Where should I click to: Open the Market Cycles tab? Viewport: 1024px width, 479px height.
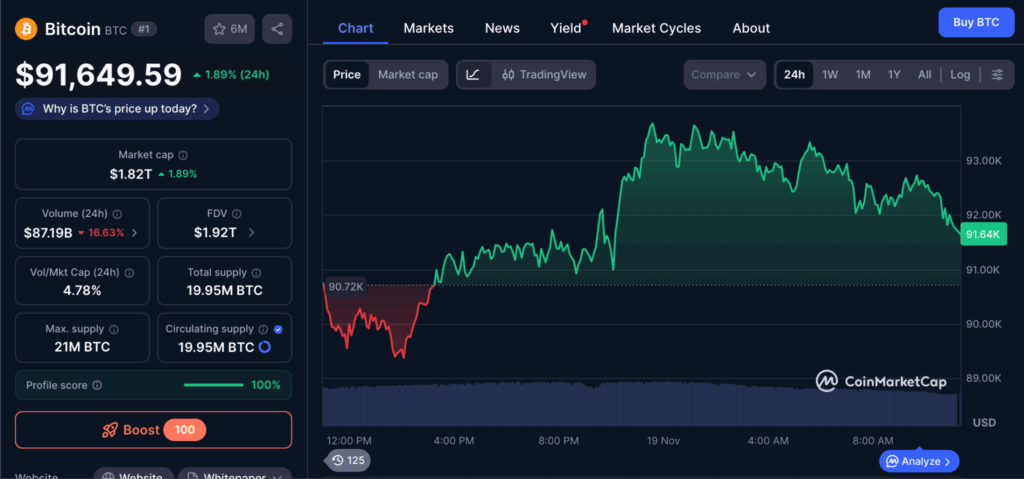[656, 28]
